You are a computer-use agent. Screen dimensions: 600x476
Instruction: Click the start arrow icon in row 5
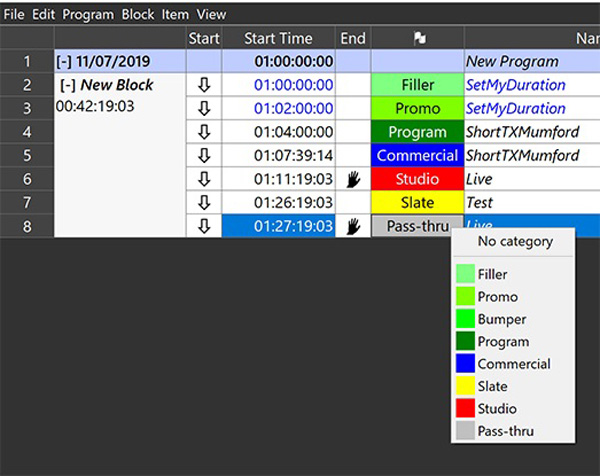[x=204, y=156]
